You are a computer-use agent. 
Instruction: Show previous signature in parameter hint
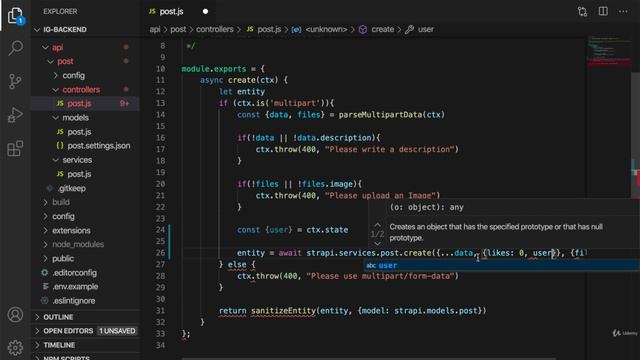coord(378,225)
